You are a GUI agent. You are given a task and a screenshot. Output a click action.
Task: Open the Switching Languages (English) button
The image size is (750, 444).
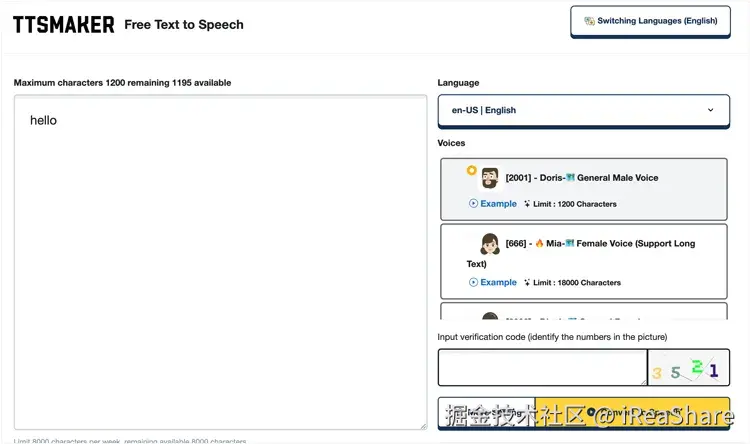[x=650, y=21]
